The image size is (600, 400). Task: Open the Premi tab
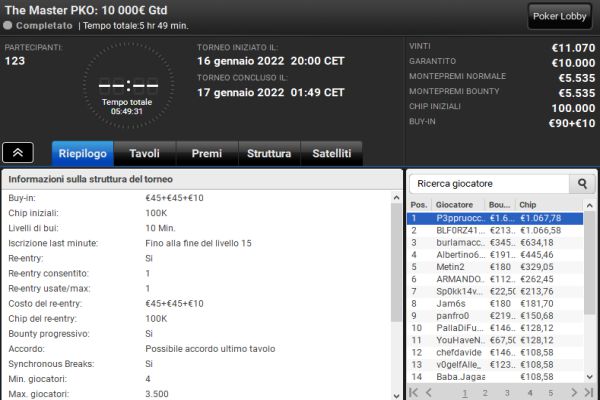pos(207,153)
